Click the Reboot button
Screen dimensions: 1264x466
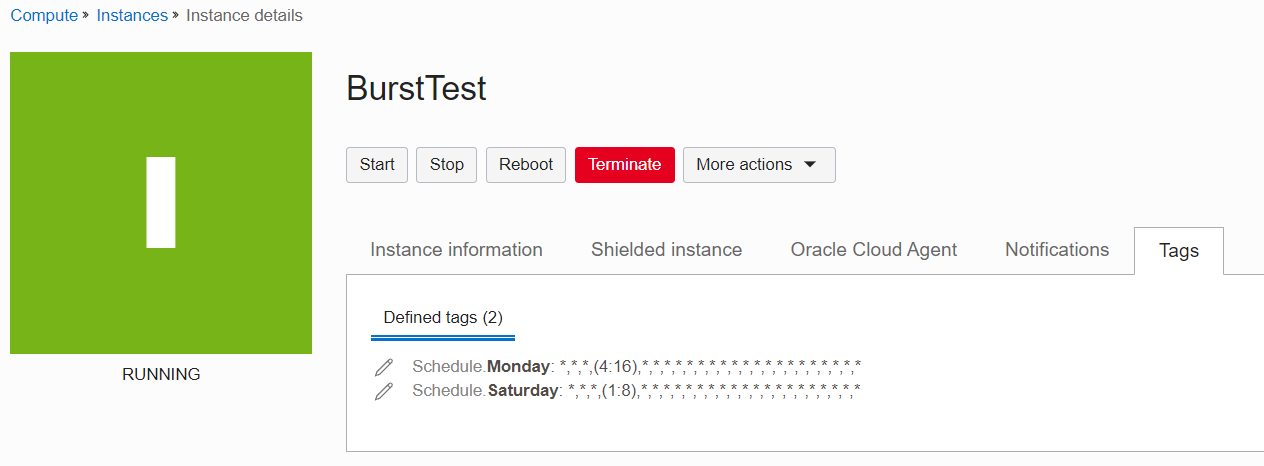(x=526, y=165)
